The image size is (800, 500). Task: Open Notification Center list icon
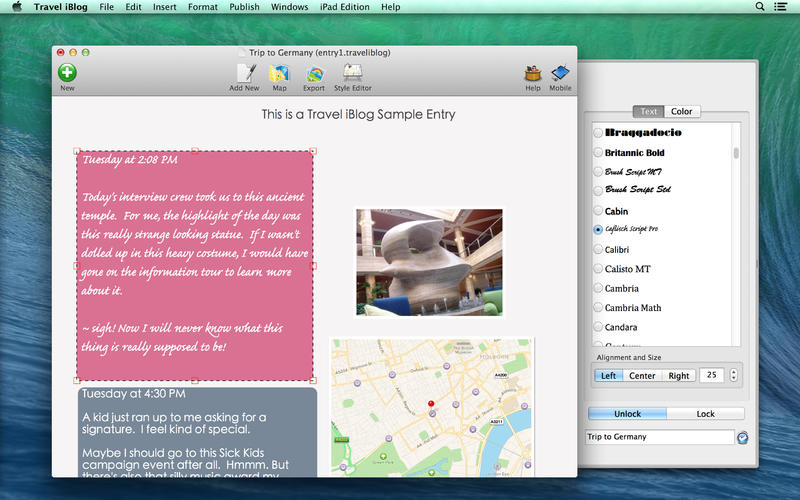click(780, 7)
